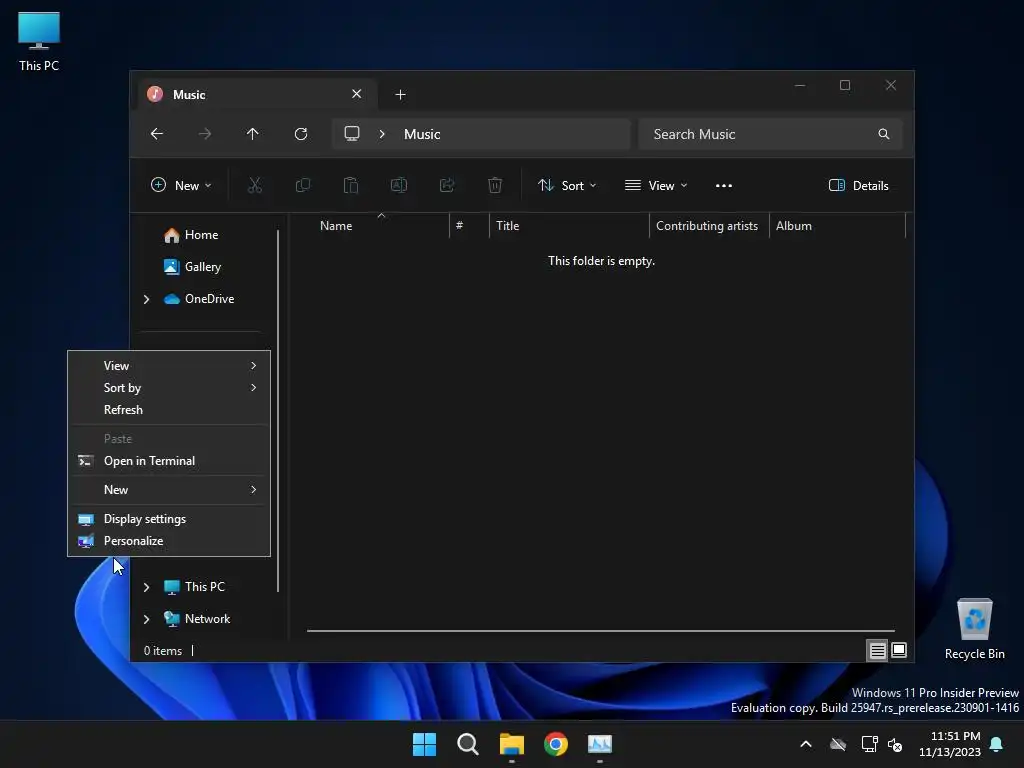The image size is (1024, 768).
Task: Click the Back arrow in File Explorer
Action: (x=157, y=134)
